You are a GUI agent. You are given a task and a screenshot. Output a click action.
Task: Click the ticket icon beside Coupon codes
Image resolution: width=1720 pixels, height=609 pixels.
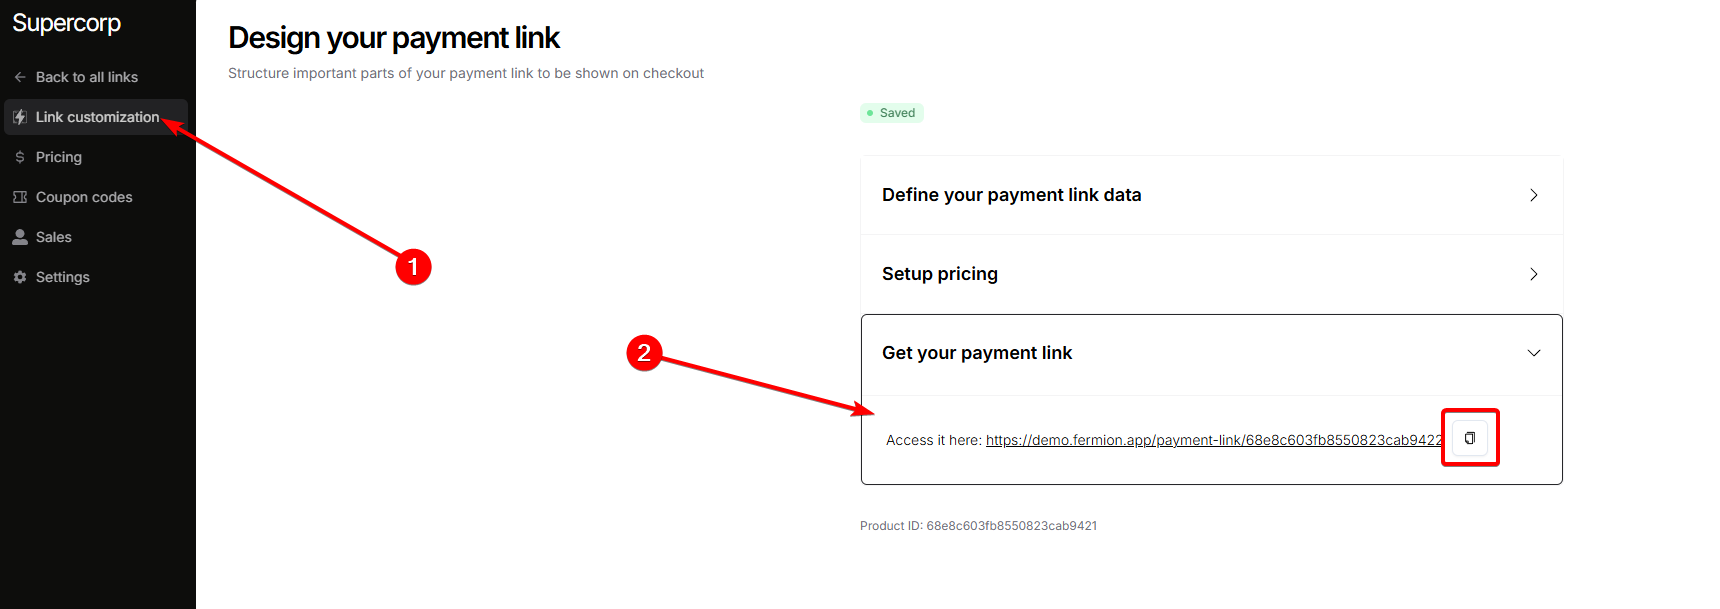(x=20, y=197)
